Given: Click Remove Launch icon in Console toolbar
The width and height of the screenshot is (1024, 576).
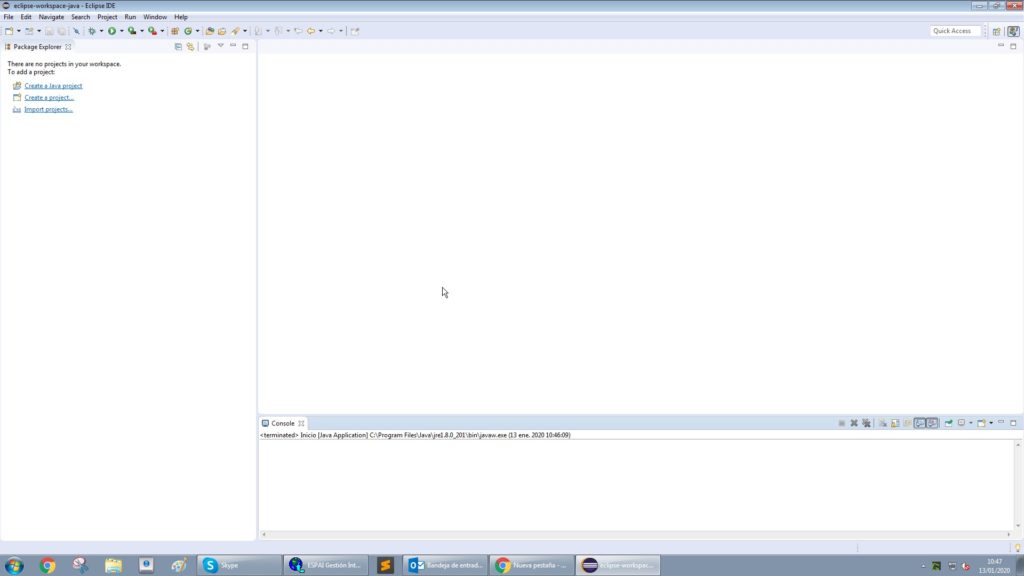Looking at the screenshot, I should [x=854, y=423].
